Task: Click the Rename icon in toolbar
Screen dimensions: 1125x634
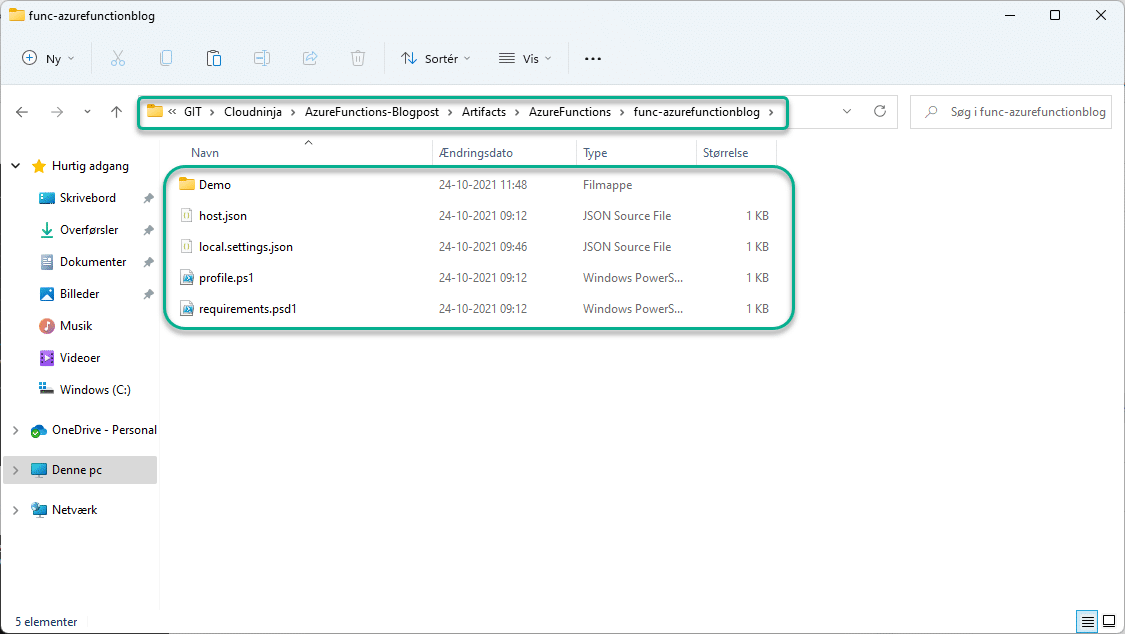Action: point(262,58)
